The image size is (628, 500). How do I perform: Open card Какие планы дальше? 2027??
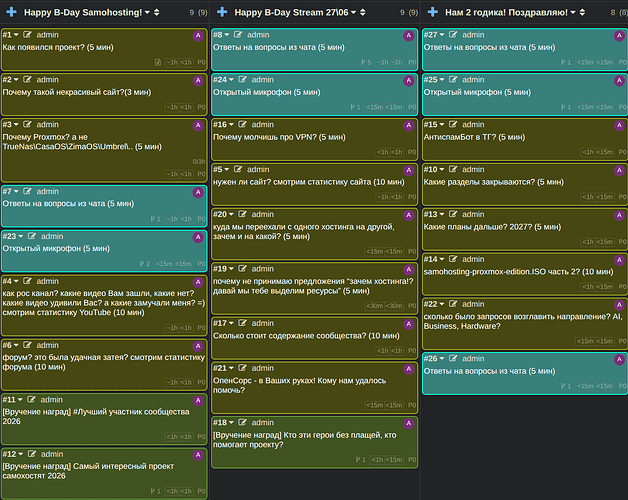[492, 227]
